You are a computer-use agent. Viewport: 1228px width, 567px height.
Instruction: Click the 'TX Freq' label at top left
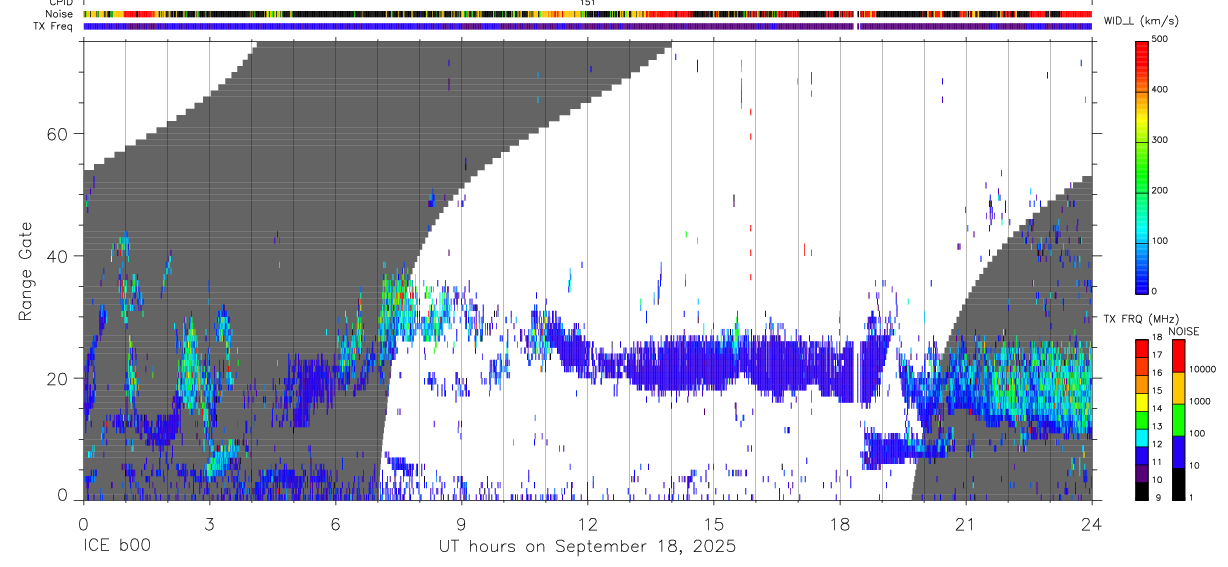pos(53,26)
